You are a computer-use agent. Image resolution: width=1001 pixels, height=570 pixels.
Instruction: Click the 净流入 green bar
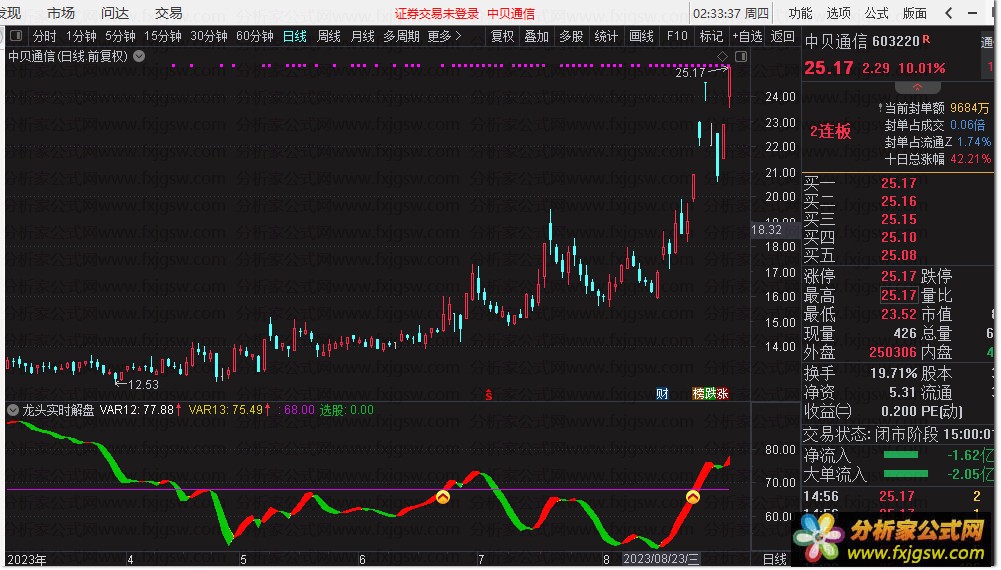901,455
